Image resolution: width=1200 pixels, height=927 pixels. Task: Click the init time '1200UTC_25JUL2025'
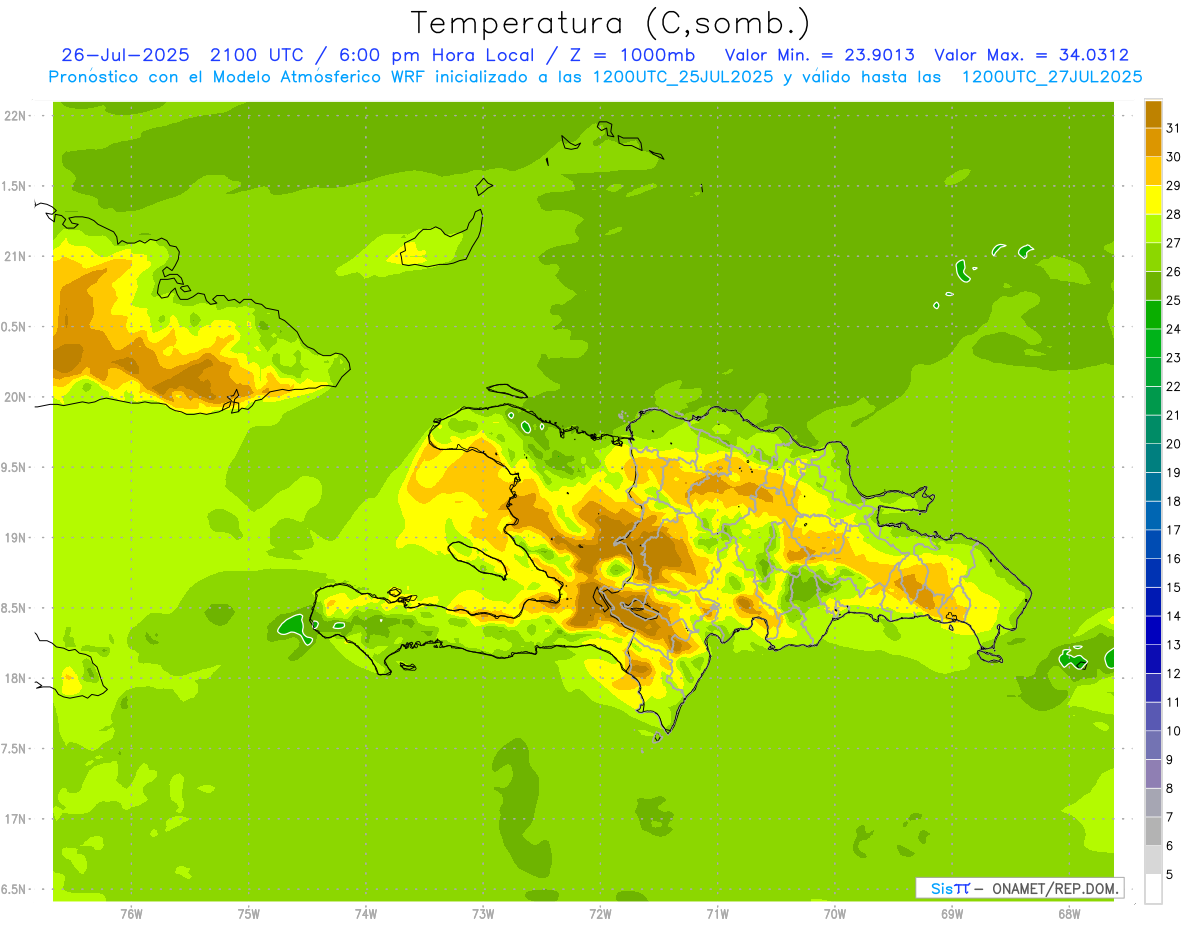(683, 77)
